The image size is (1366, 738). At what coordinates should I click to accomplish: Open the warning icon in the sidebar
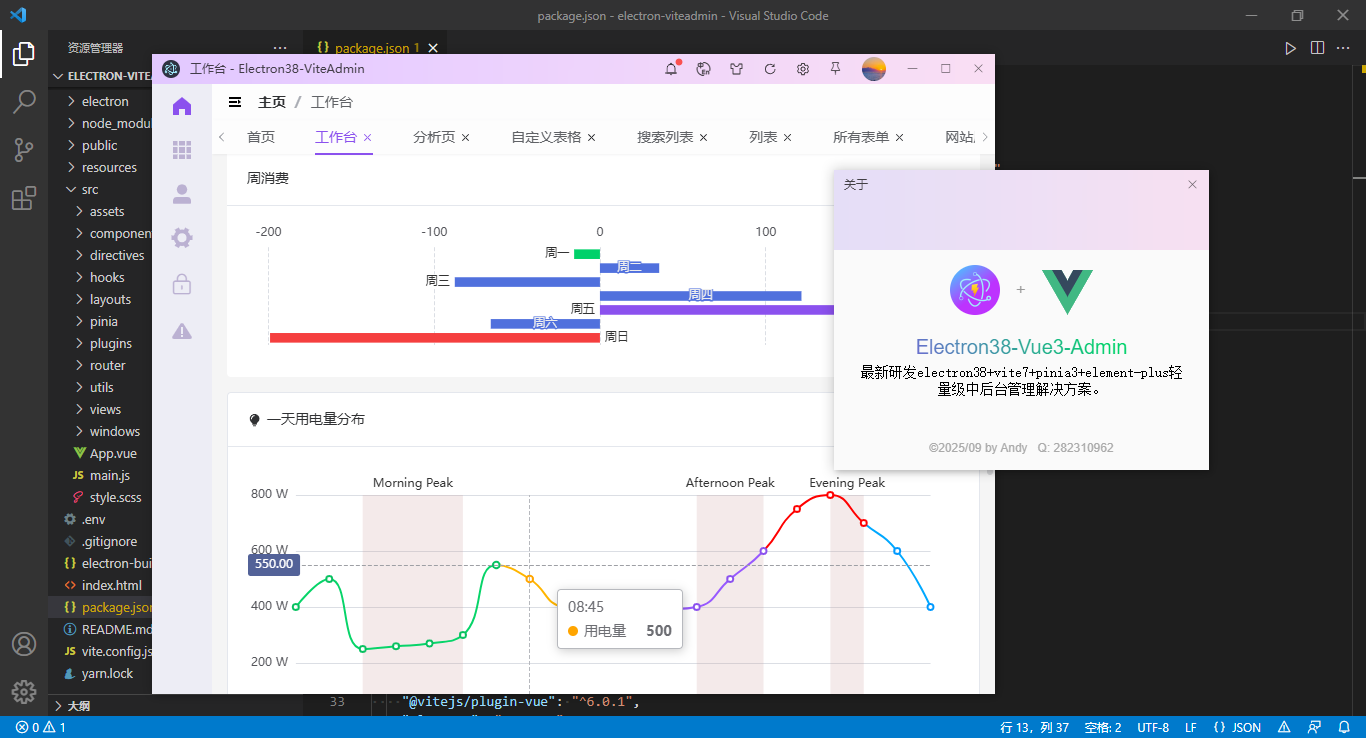pos(182,331)
